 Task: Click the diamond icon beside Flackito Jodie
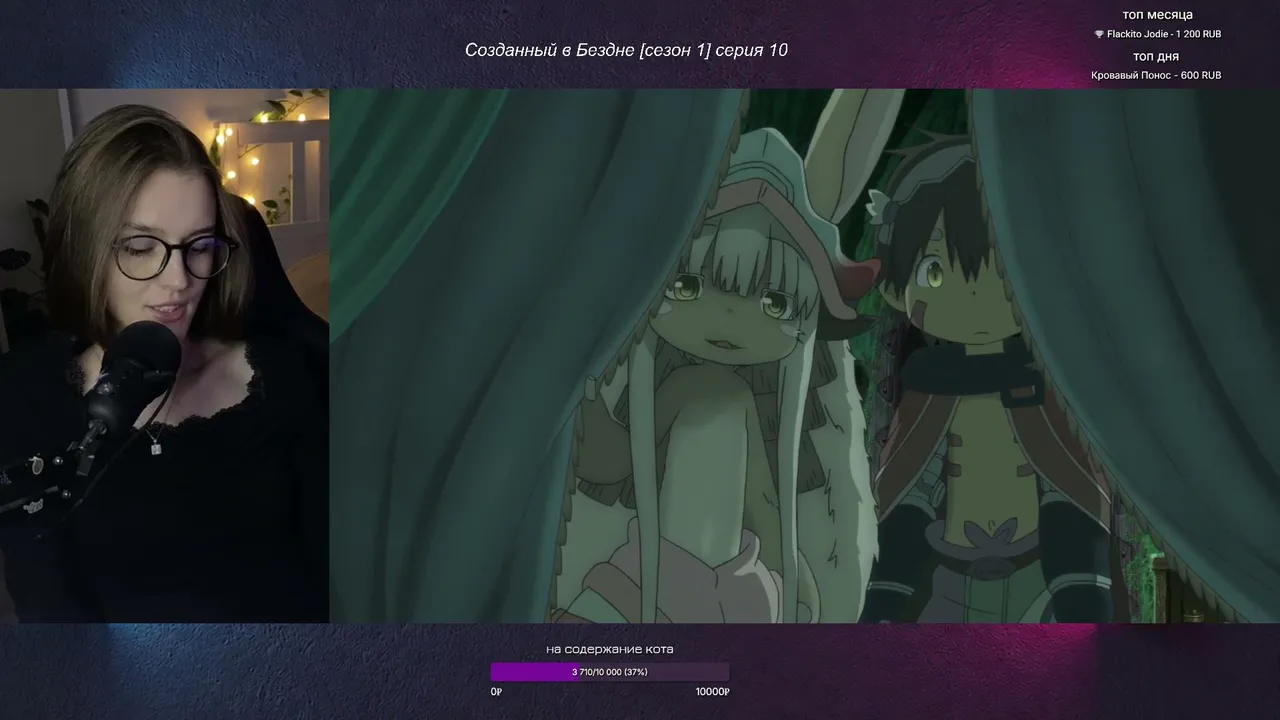[x=1099, y=34]
